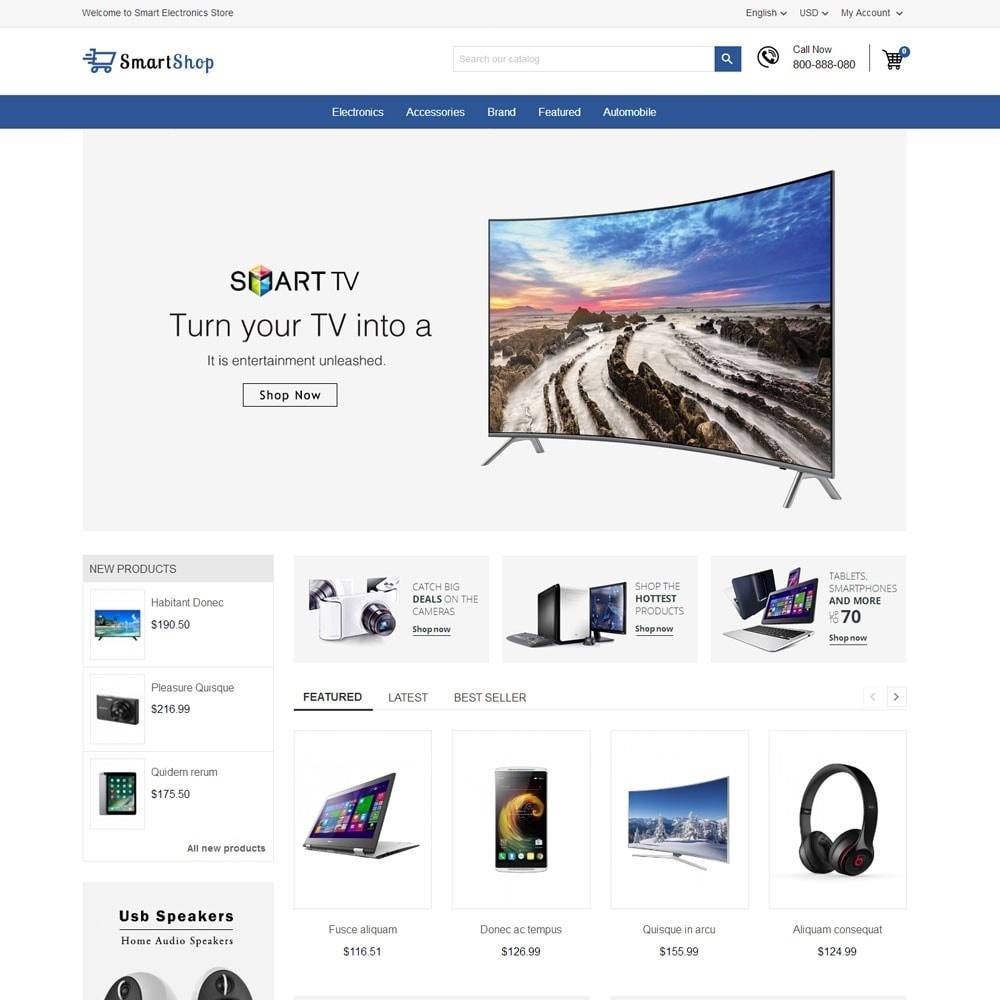Open the Pleasure Quisque camera thumbnail

click(x=117, y=709)
